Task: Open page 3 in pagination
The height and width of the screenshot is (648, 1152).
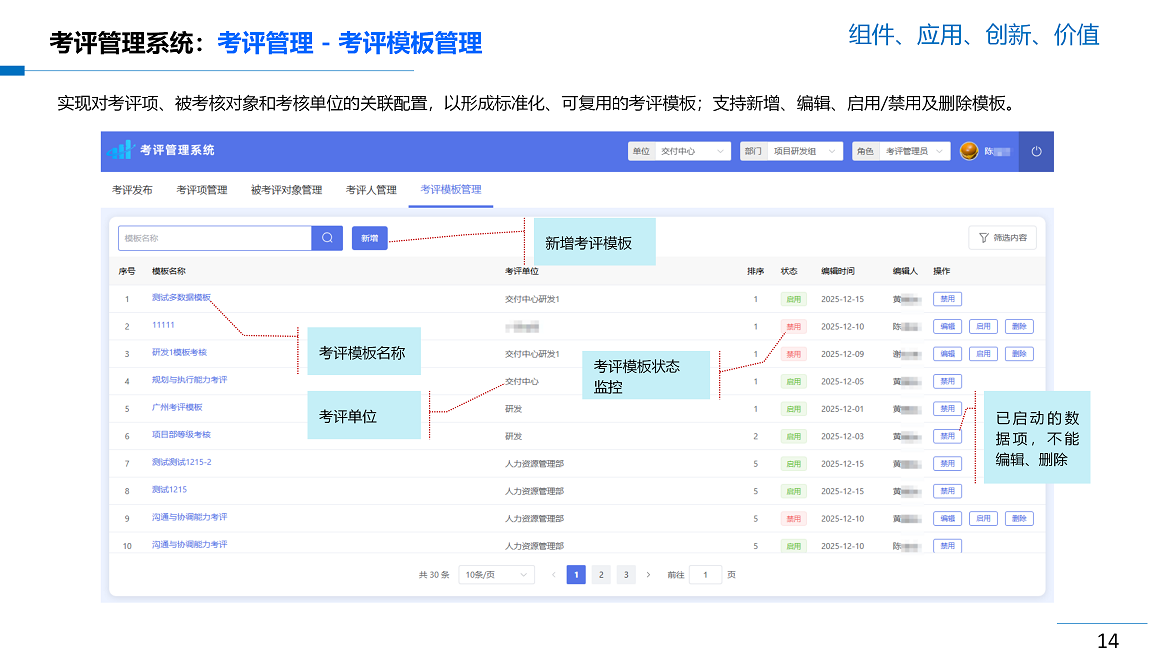Action: [x=625, y=575]
